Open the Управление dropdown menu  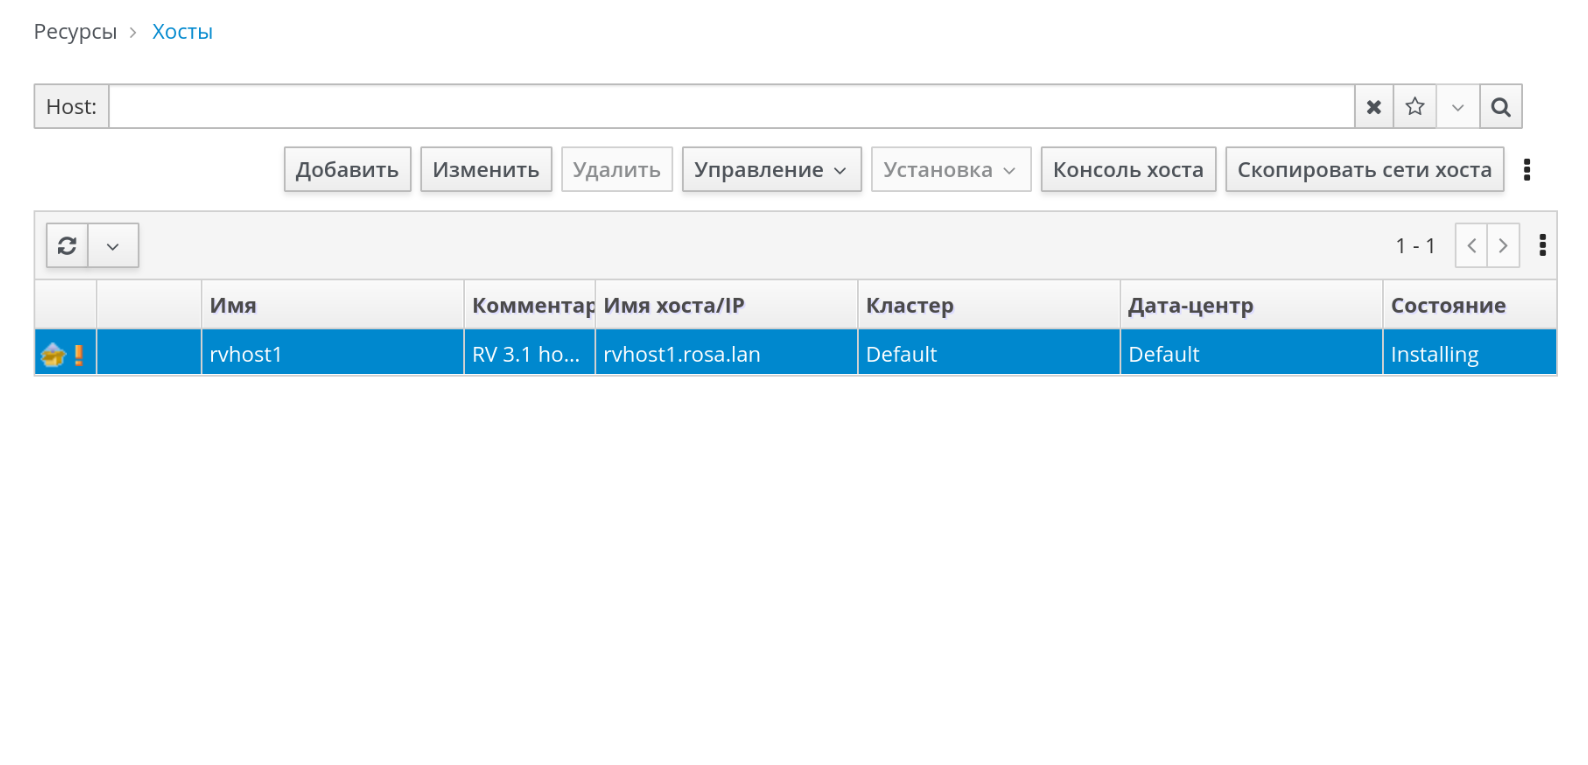[771, 170]
